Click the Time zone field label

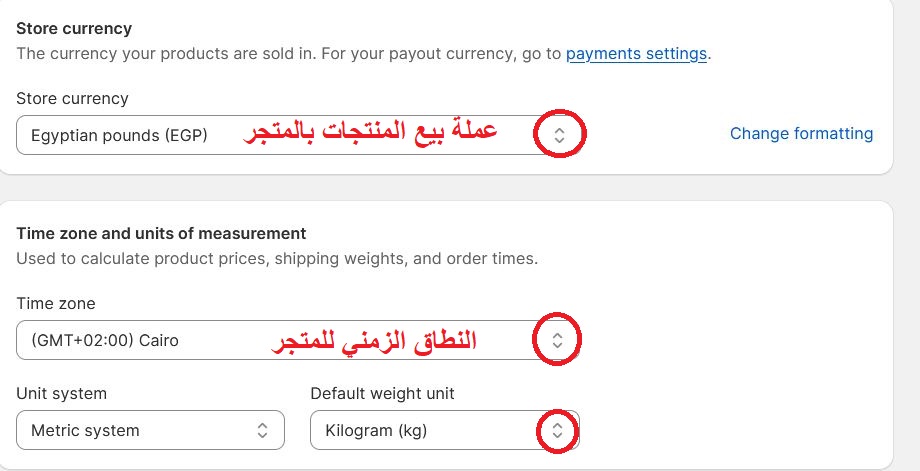[56, 303]
